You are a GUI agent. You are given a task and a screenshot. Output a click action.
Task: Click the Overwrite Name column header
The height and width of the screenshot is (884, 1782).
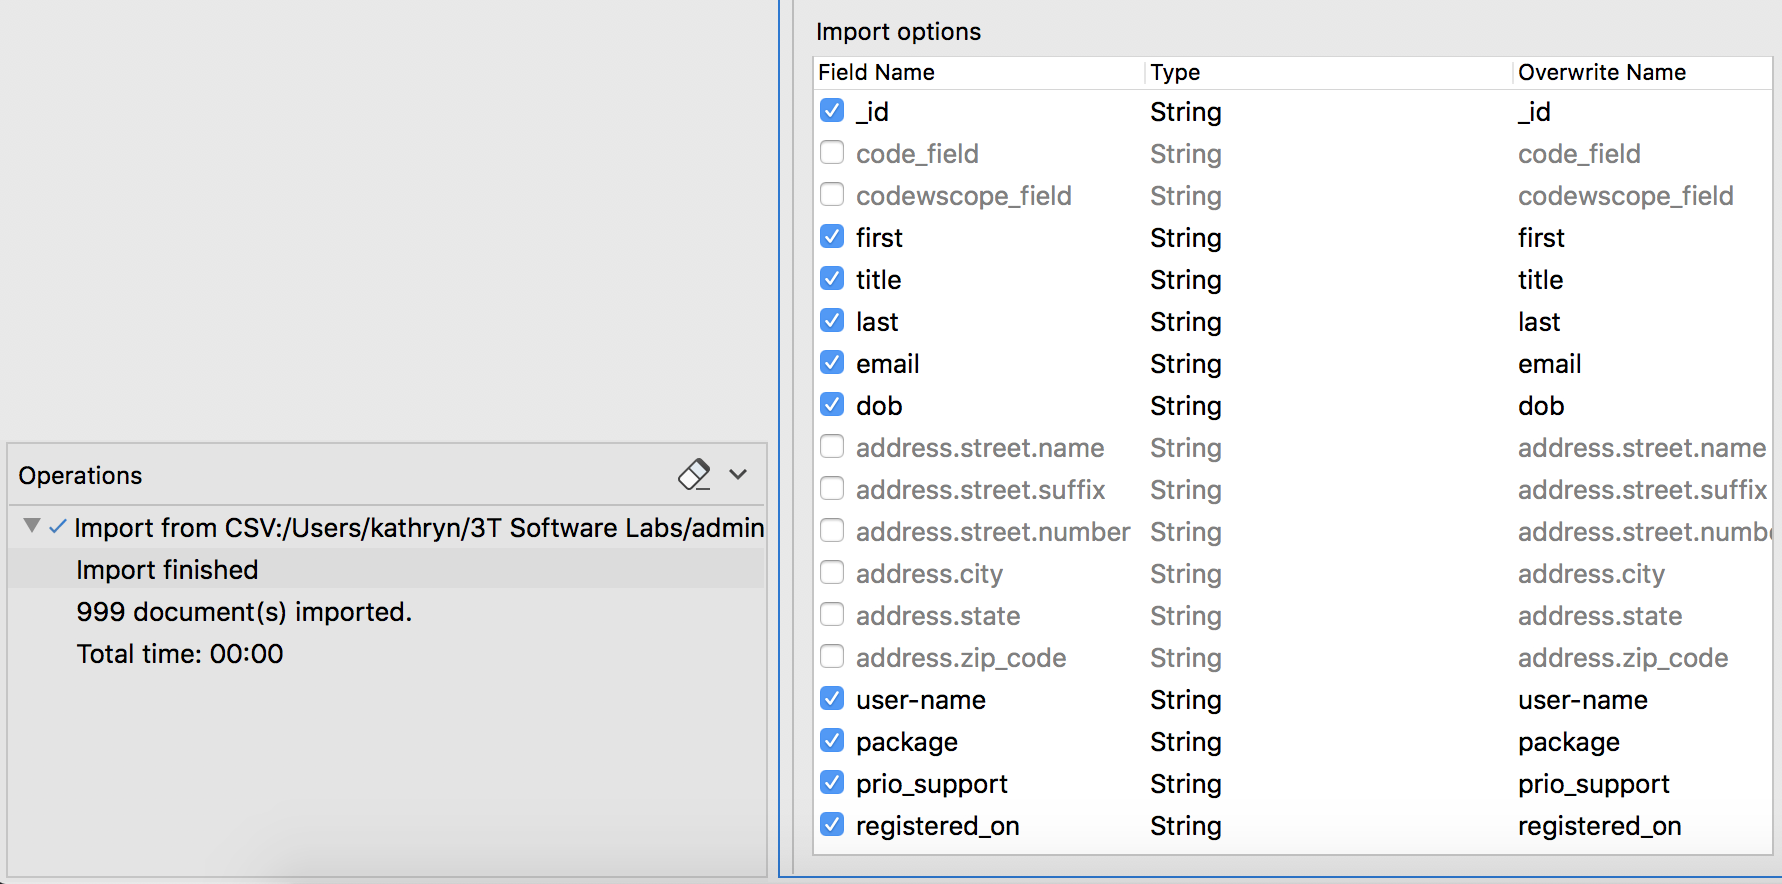pyautogui.click(x=1601, y=72)
